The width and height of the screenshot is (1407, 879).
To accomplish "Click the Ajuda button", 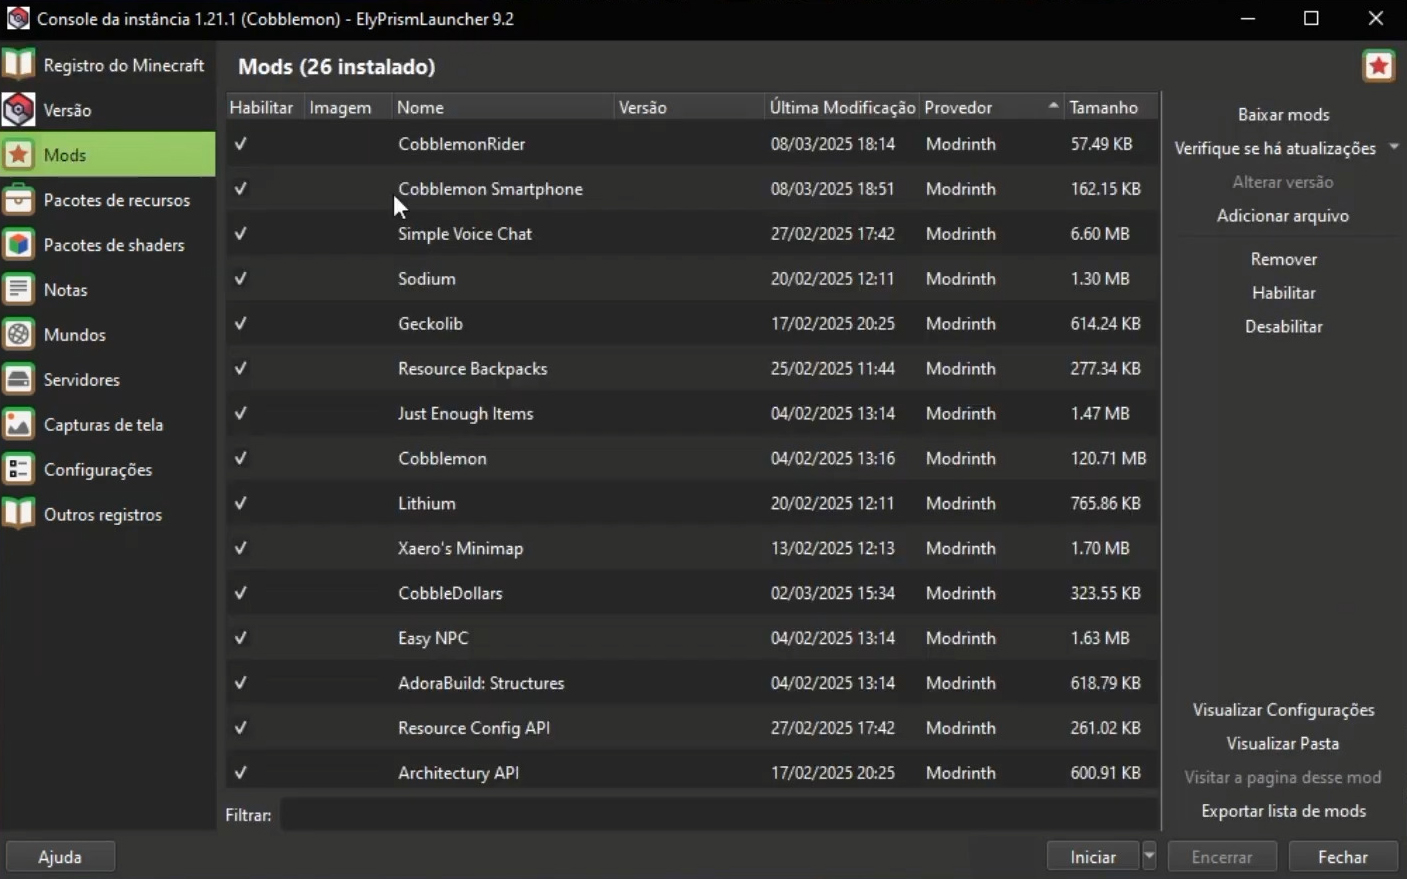I will [x=60, y=857].
